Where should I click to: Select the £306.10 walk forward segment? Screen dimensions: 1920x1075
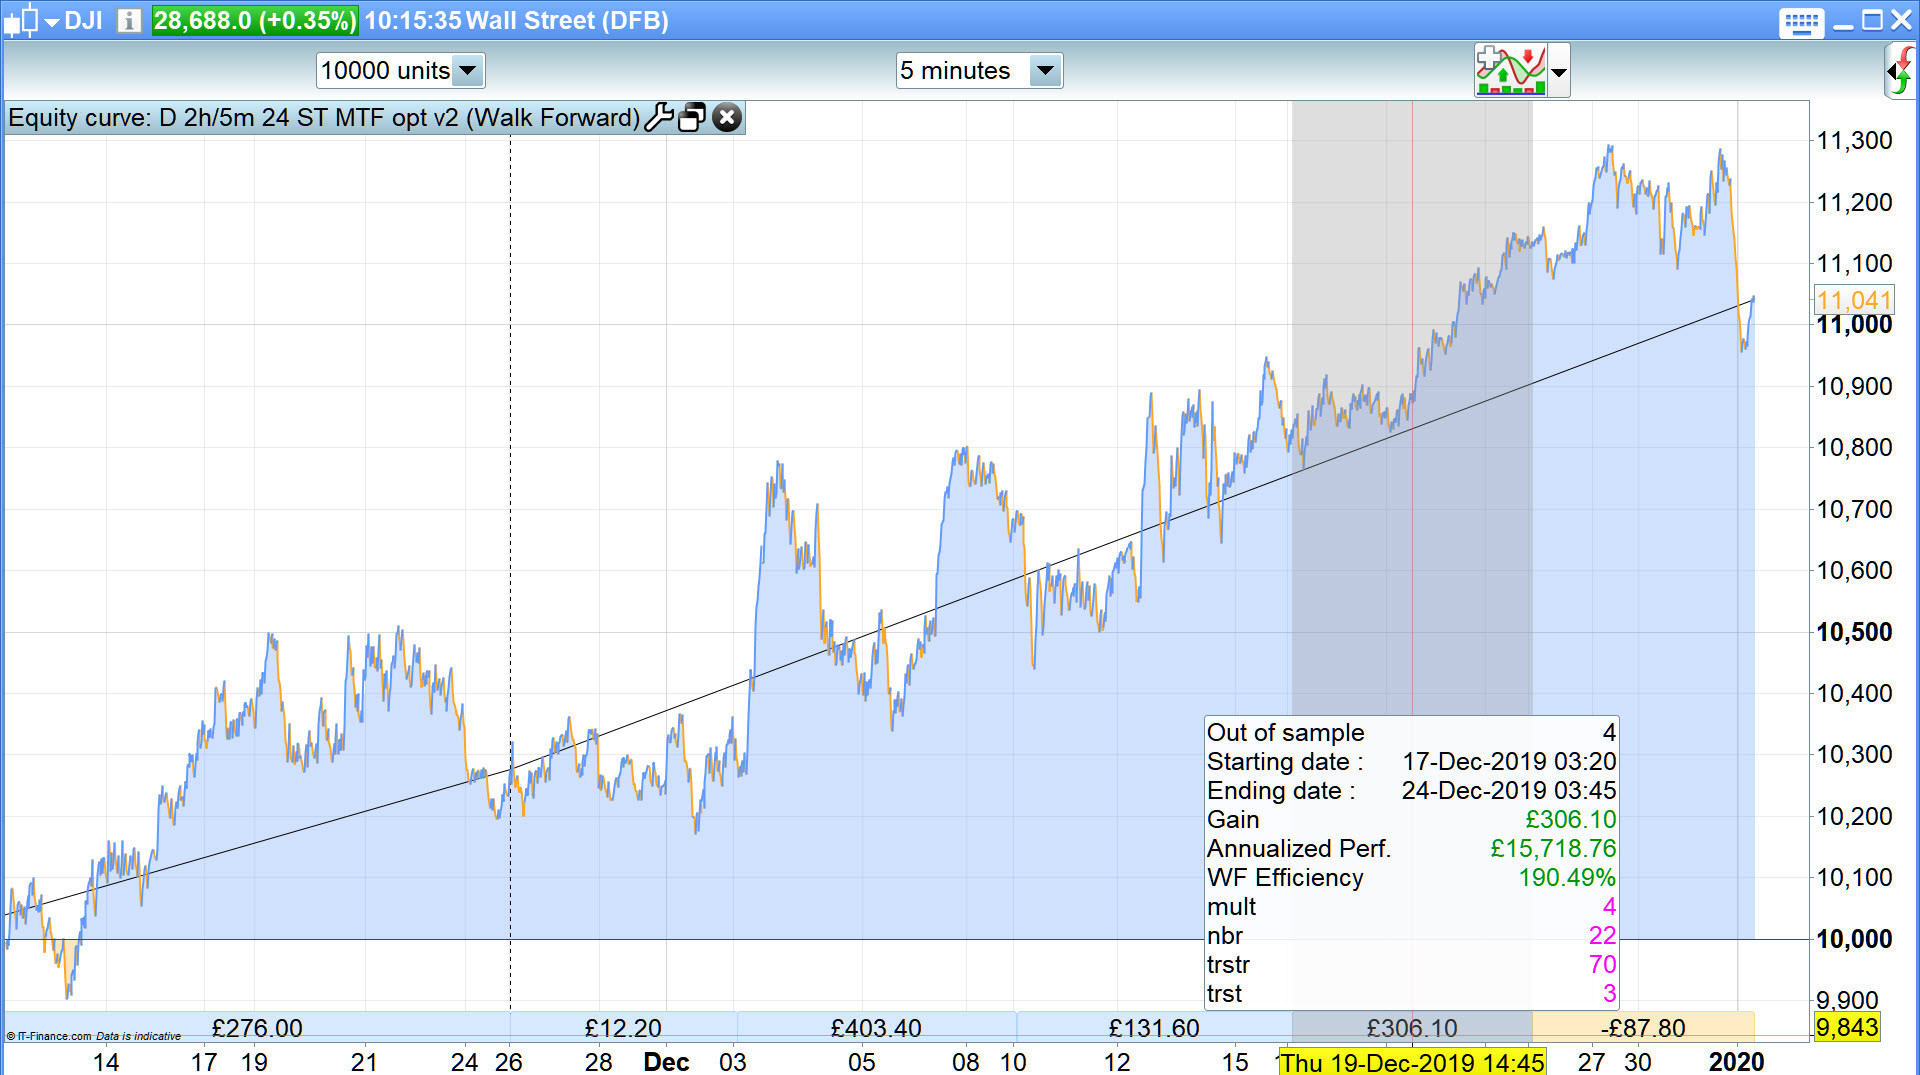(x=1412, y=1028)
